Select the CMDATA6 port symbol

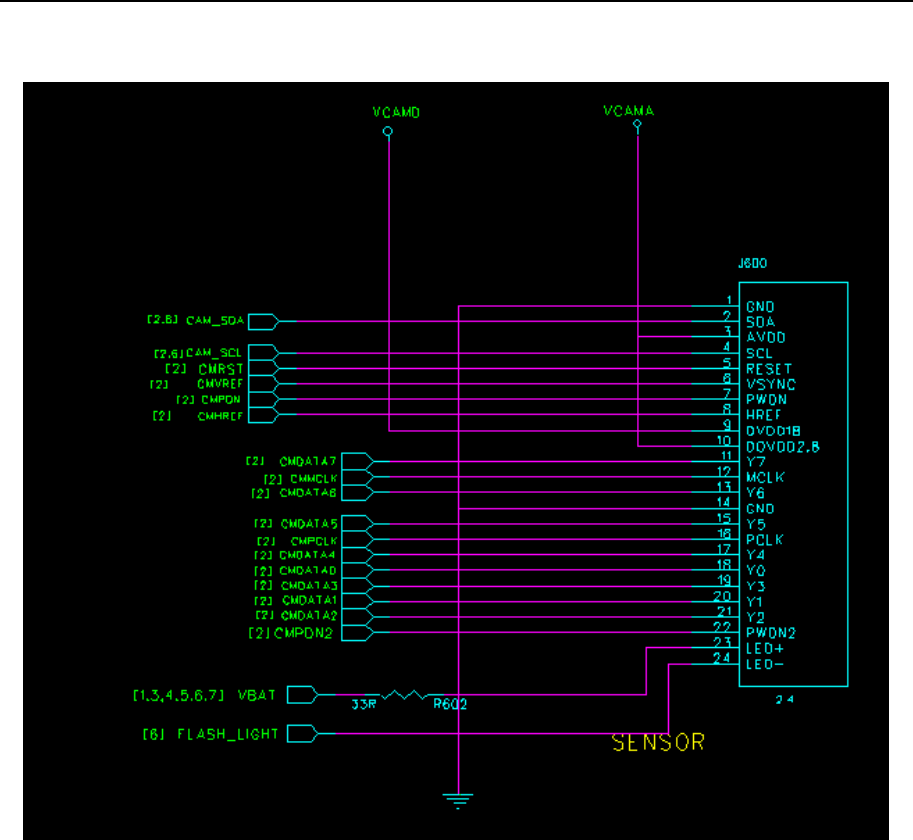click(358, 492)
